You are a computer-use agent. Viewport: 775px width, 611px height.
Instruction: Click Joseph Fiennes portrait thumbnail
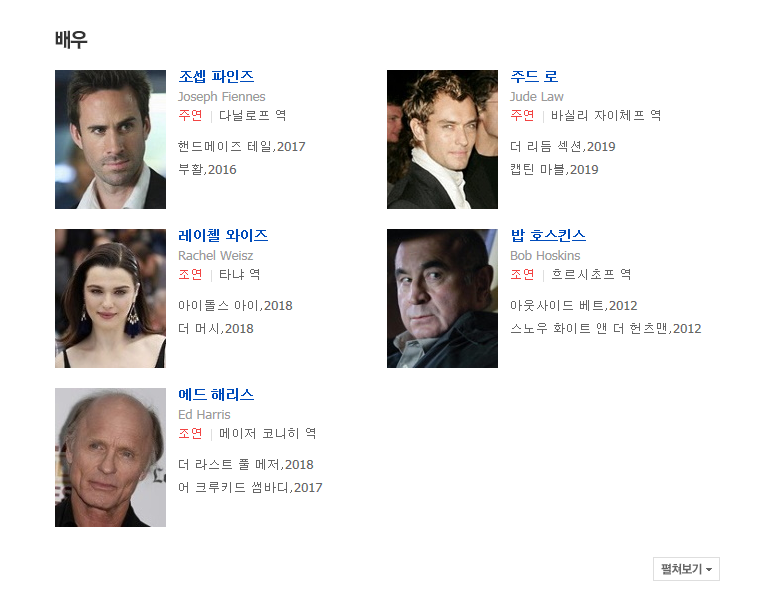coord(110,139)
